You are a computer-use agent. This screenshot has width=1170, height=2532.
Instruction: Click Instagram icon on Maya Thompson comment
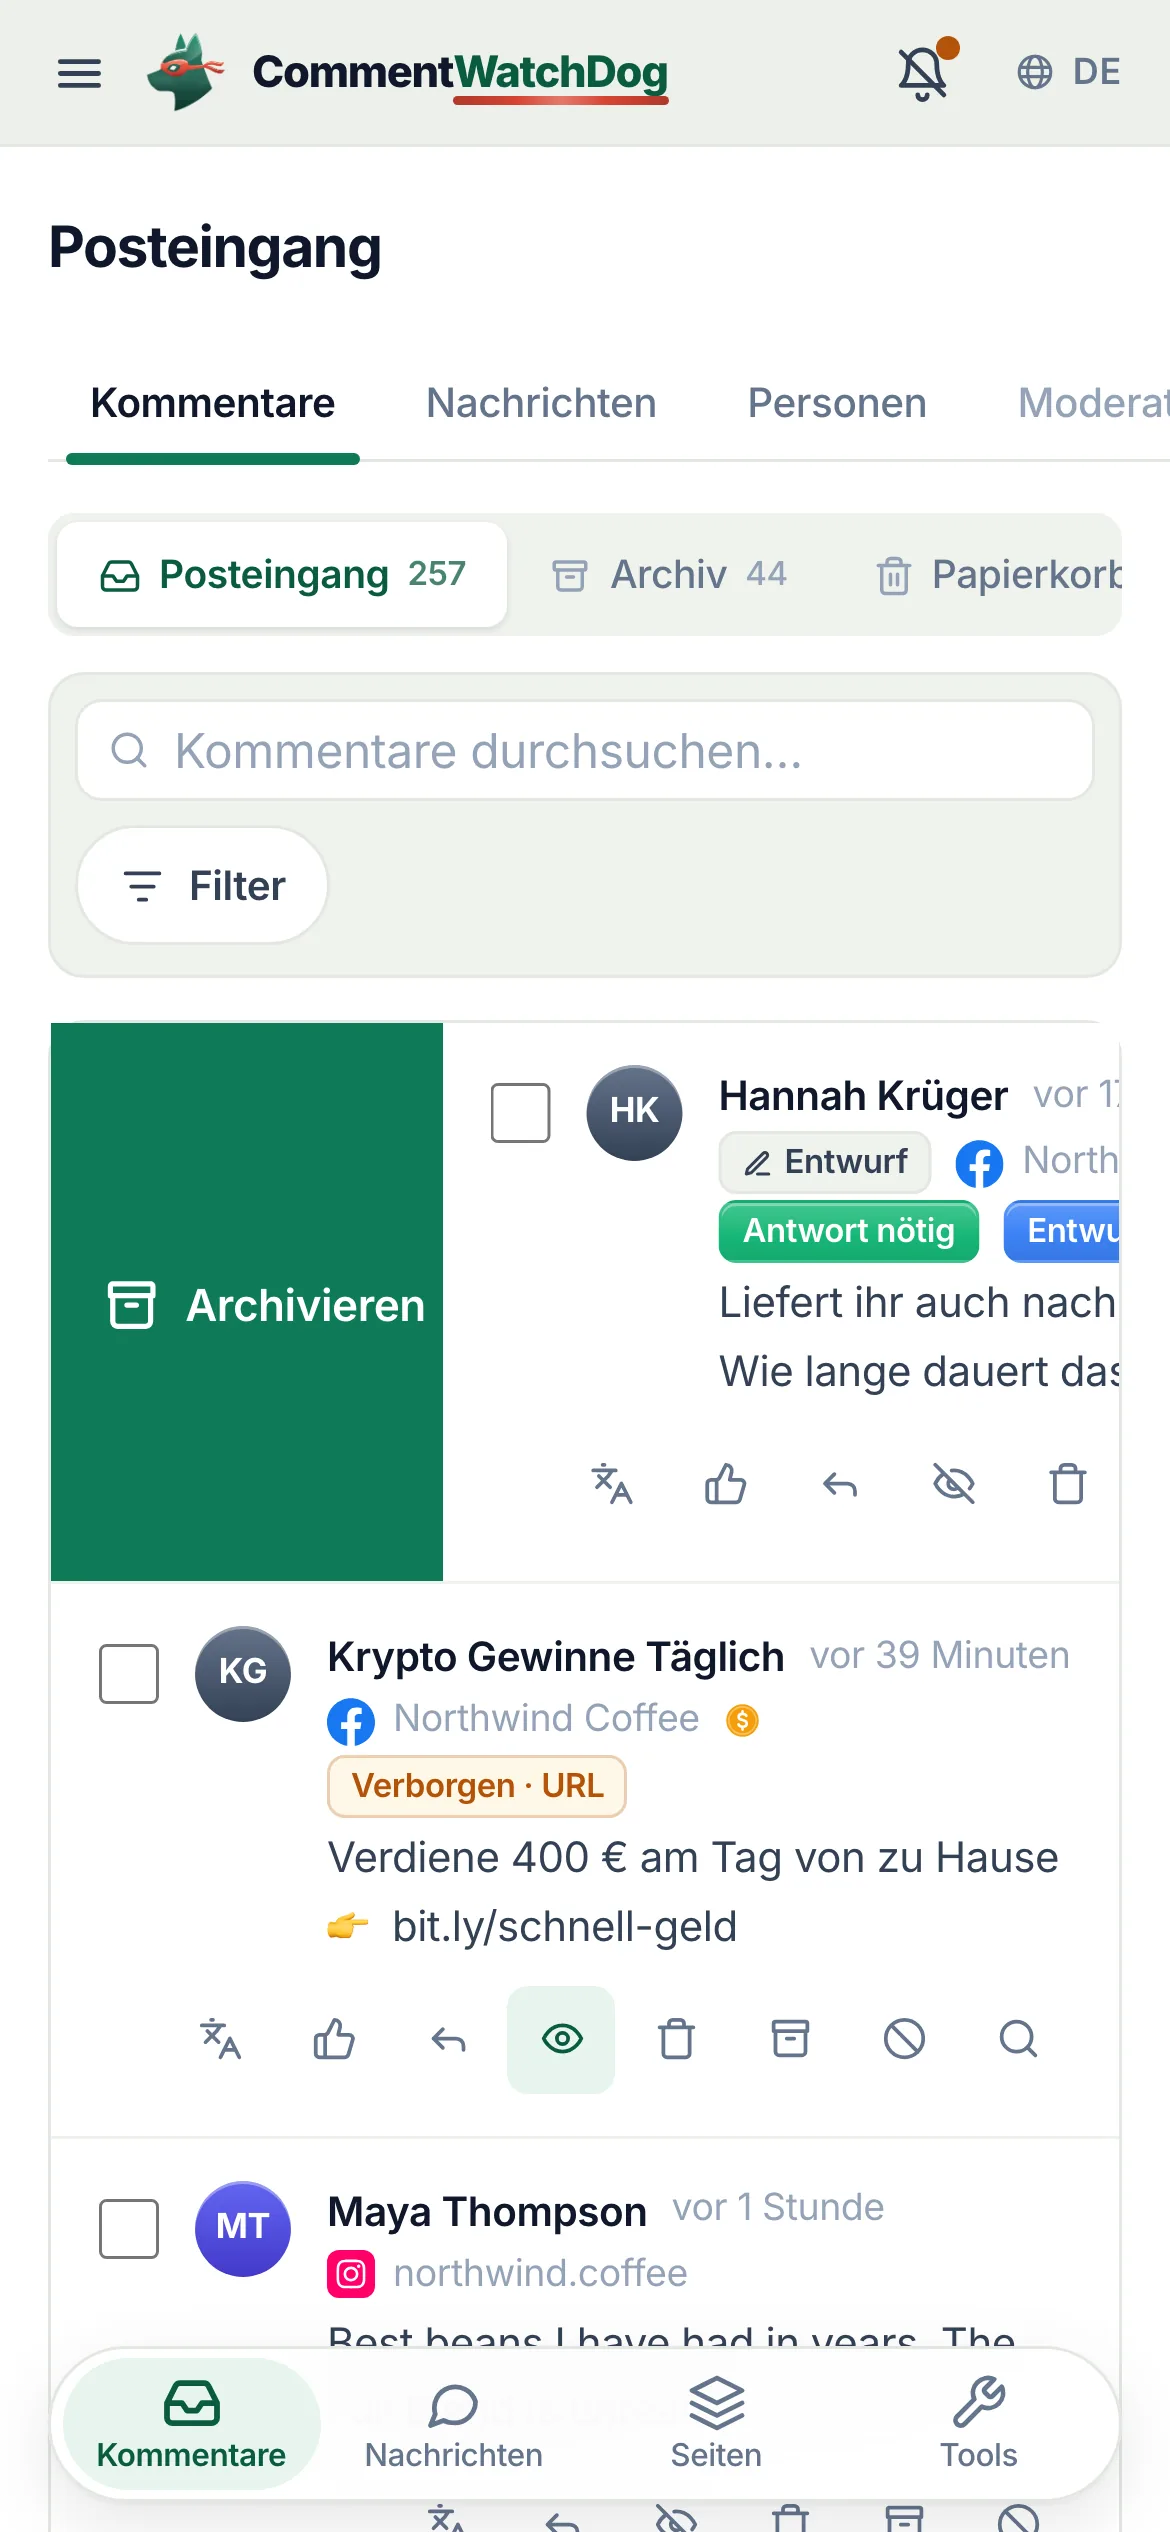pos(351,2275)
